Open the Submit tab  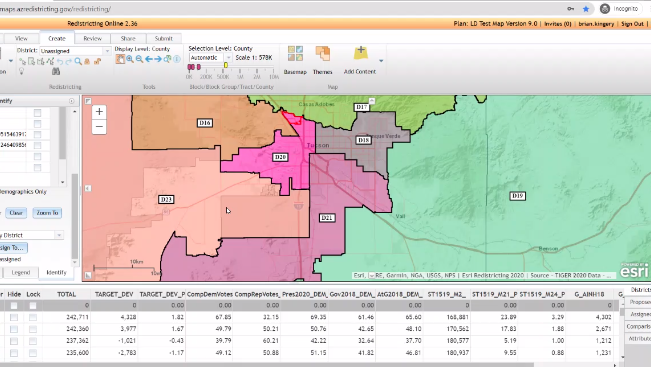[x=164, y=38]
